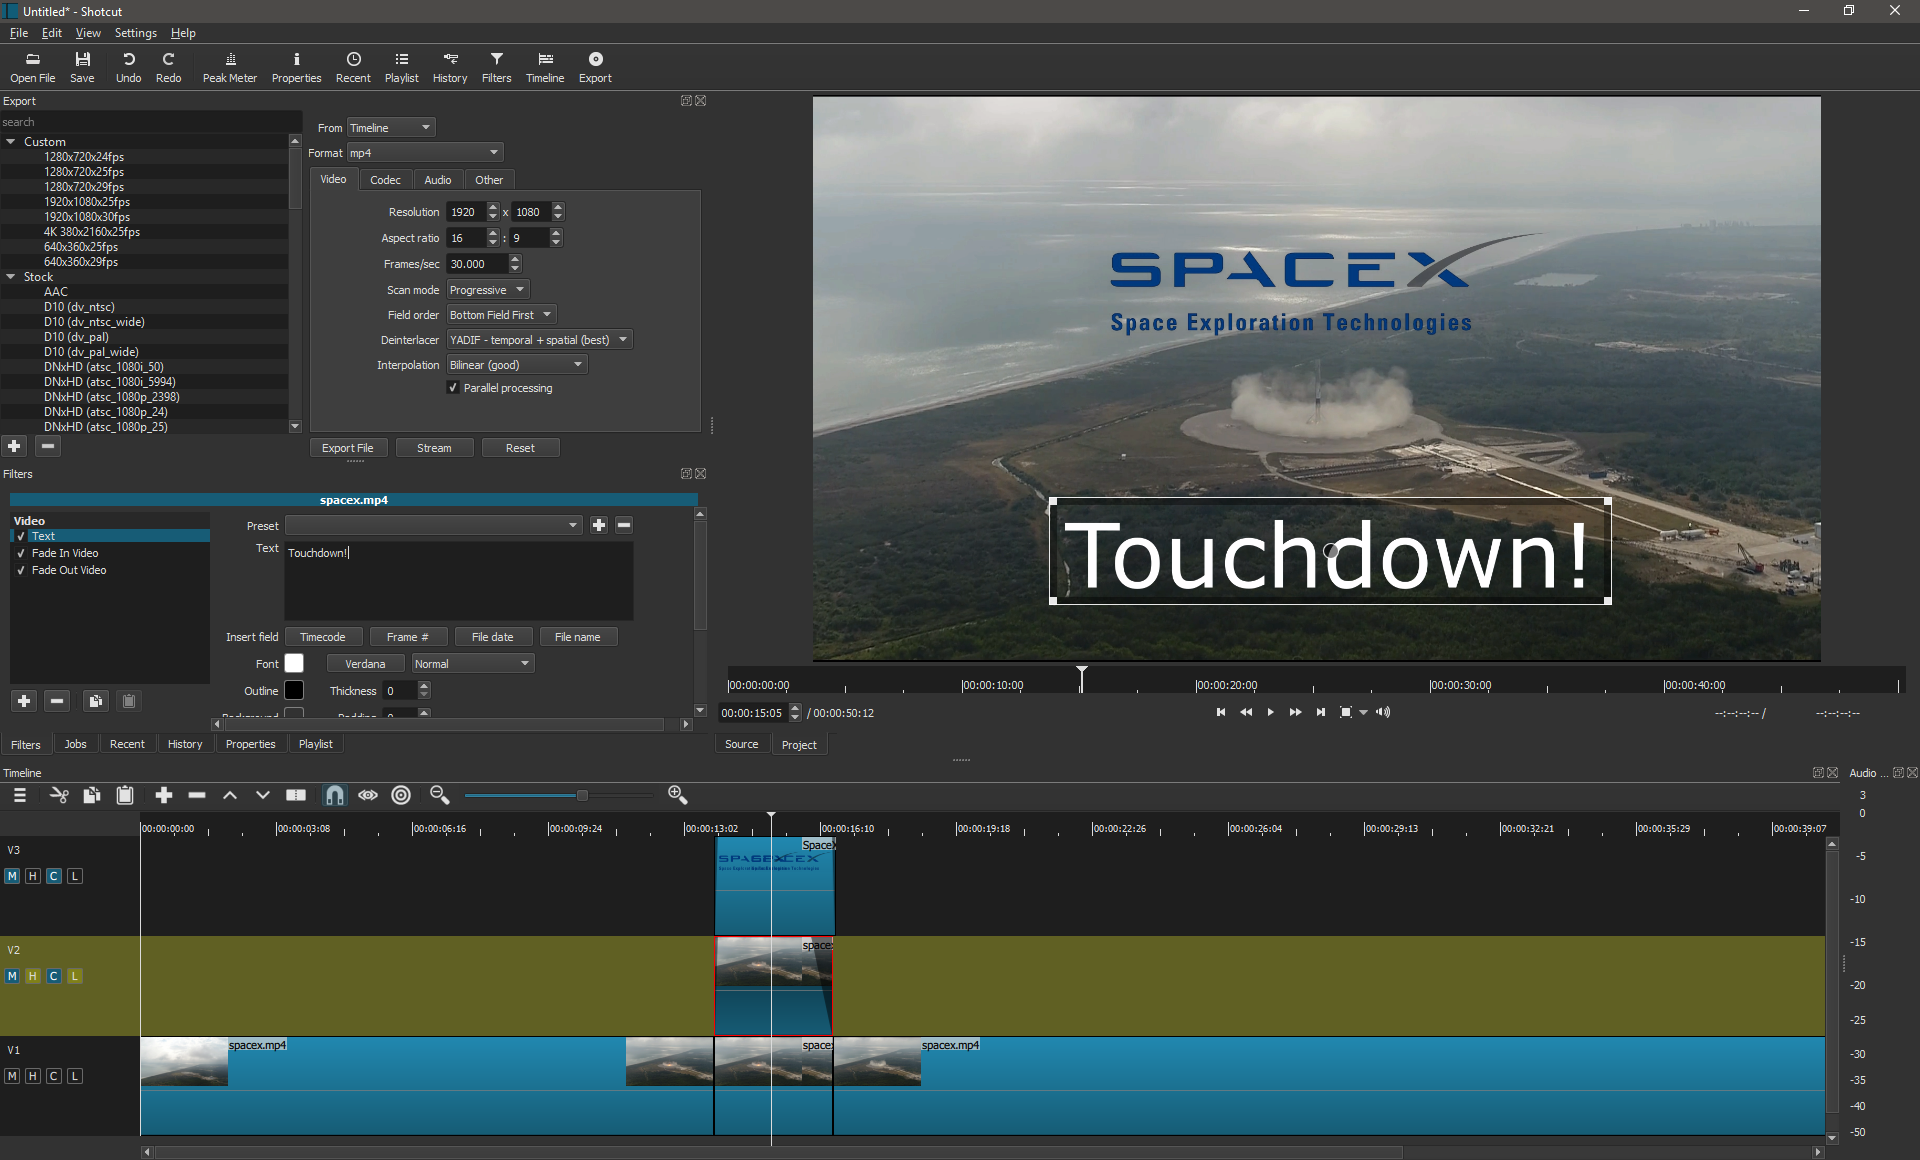Select the Codec tab in Export settings
1920x1160 pixels.
384,178
